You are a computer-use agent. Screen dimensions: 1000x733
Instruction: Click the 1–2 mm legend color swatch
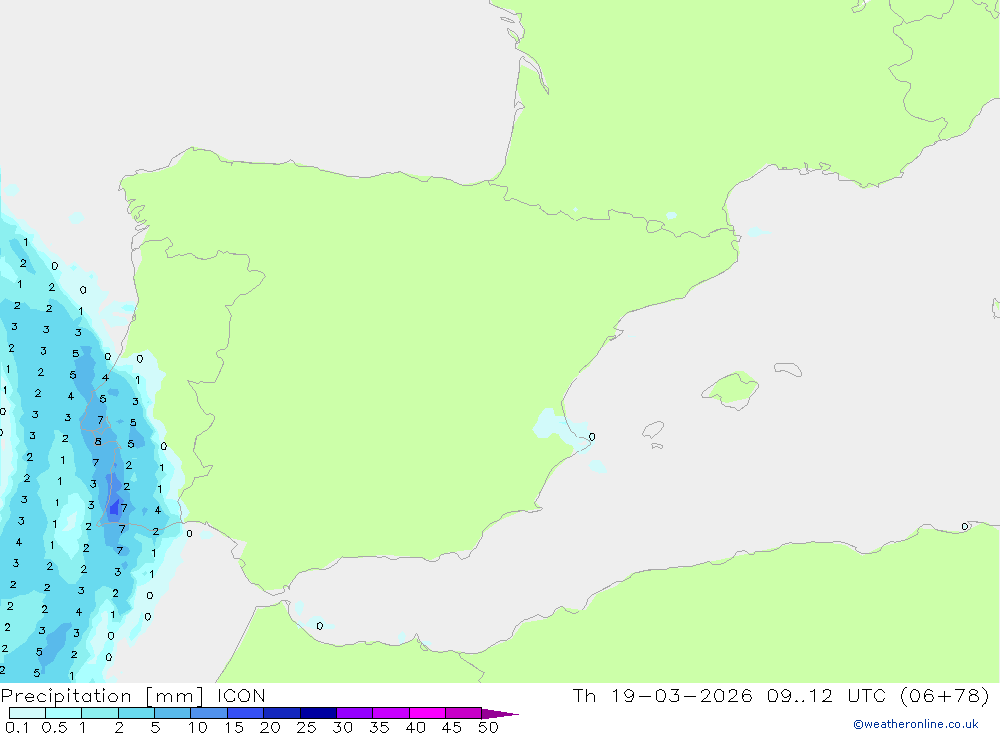click(x=100, y=713)
